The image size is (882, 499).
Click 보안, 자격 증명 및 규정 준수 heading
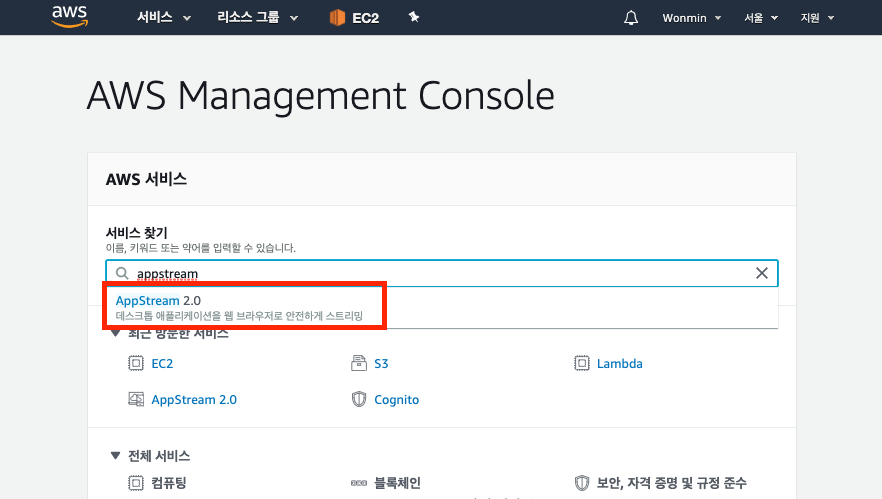pos(672,483)
